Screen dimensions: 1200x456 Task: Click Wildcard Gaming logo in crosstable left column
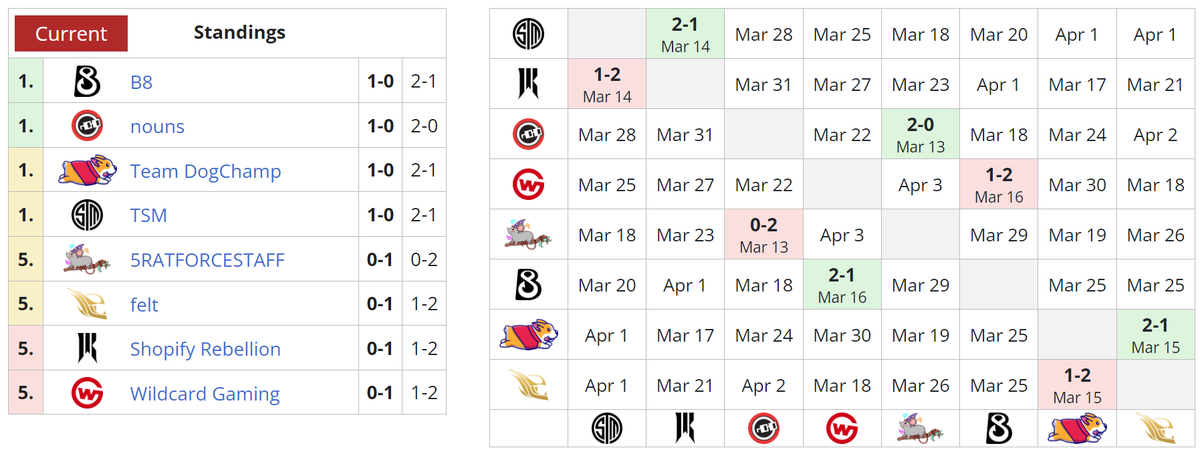(x=528, y=185)
